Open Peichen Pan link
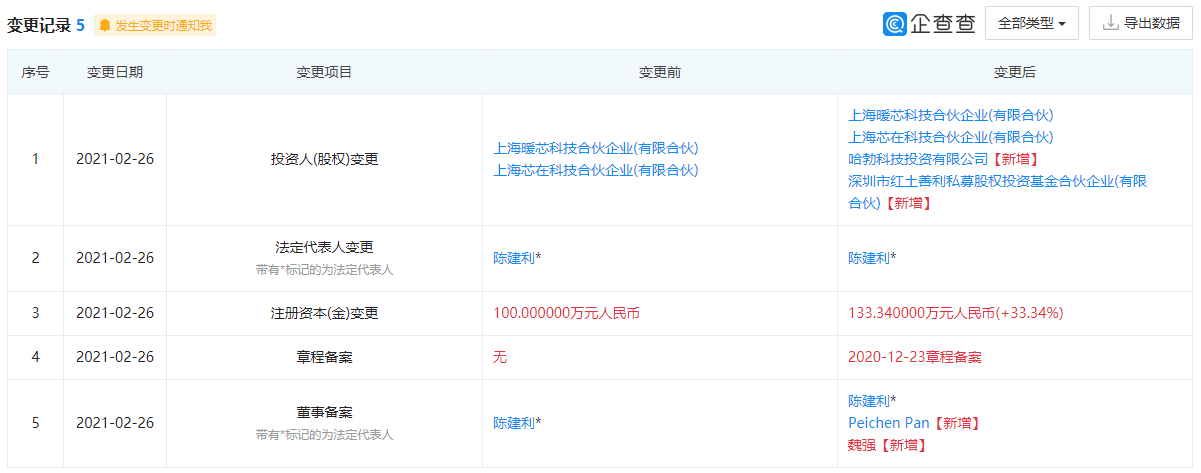 890,423
